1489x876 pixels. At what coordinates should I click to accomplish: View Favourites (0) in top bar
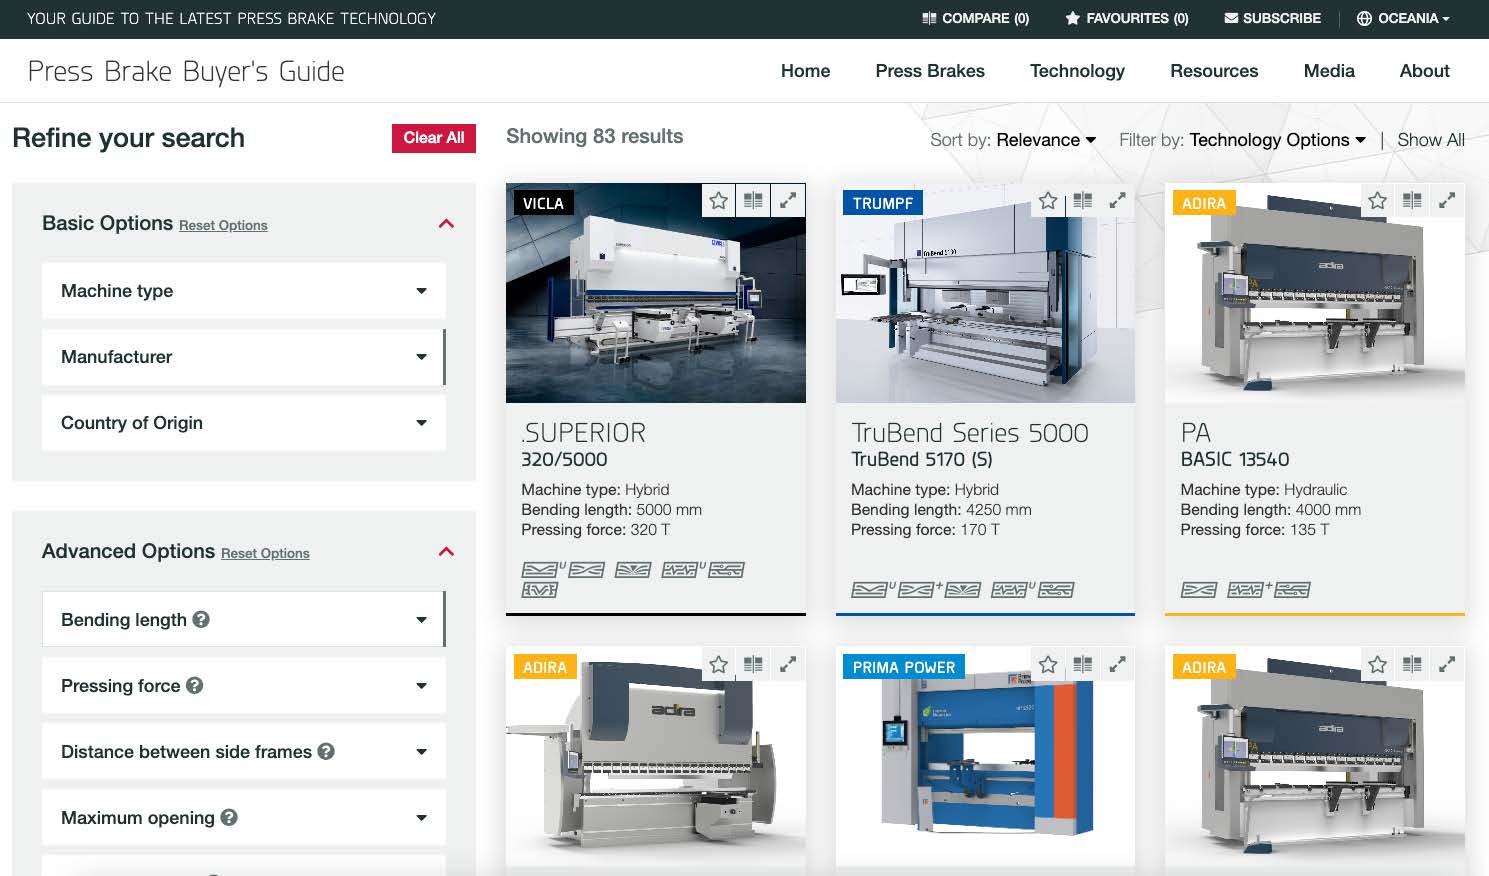pyautogui.click(x=1127, y=18)
